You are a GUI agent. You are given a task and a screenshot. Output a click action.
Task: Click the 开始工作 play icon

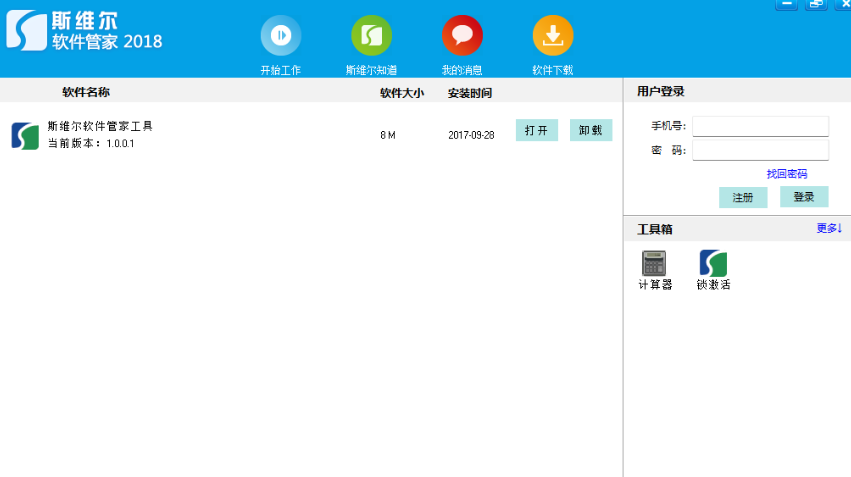(281, 36)
